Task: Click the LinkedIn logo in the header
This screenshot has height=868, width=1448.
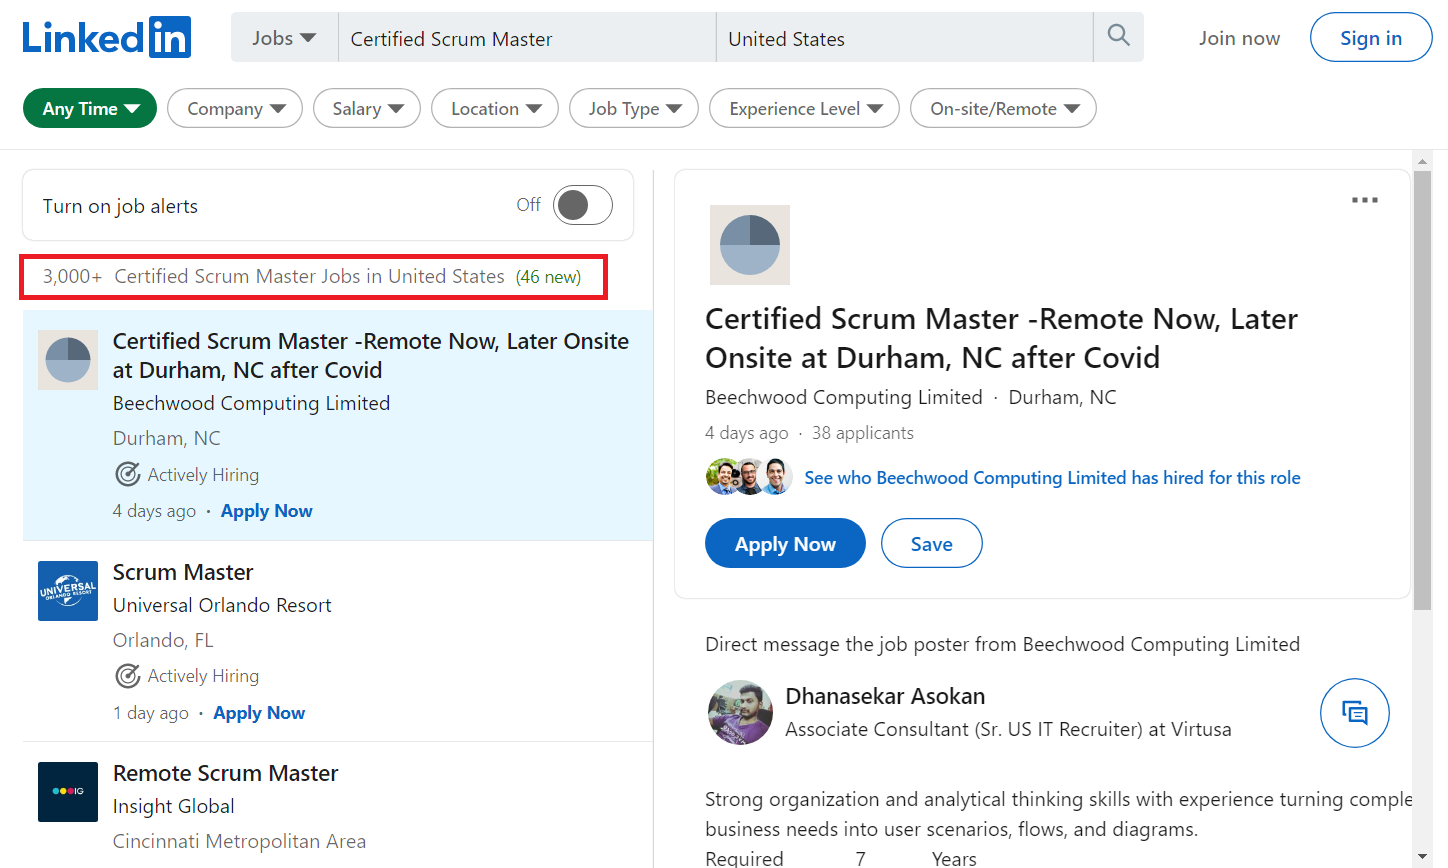Action: pyautogui.click(x=107, y=38)
